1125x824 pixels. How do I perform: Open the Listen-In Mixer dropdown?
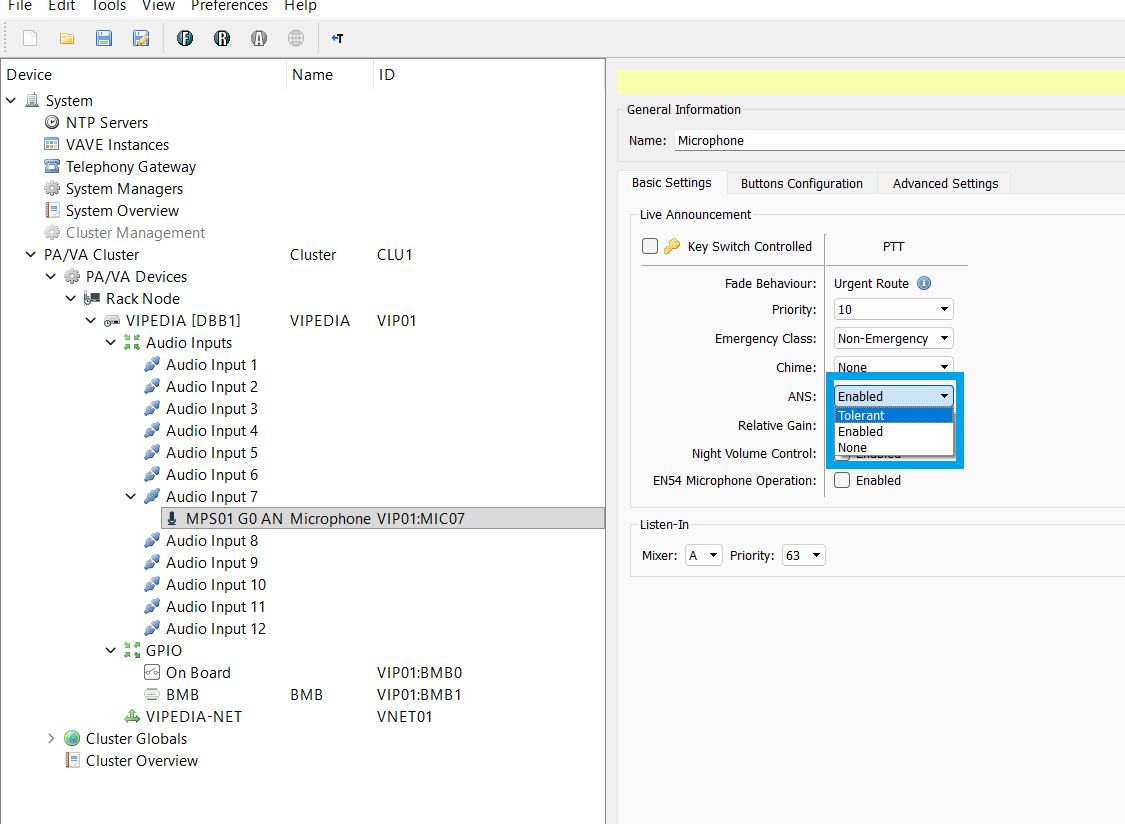703,556
